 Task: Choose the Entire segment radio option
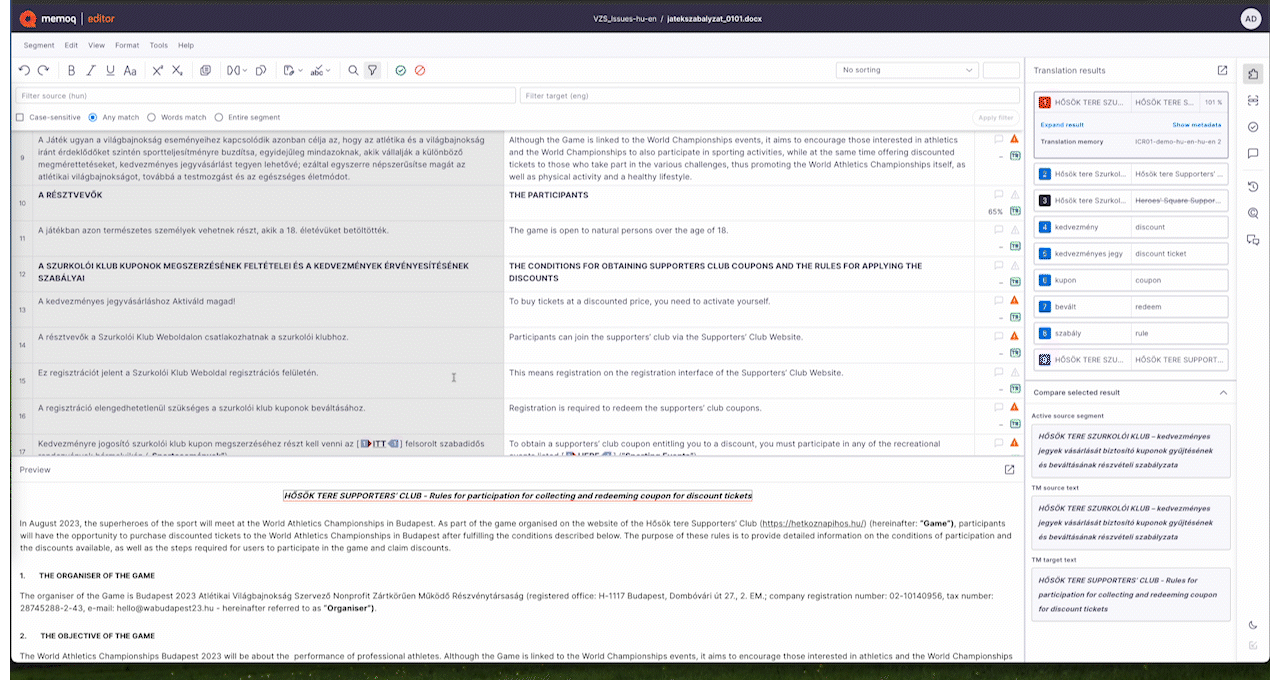pyautogui.click(x=219, y=117)
